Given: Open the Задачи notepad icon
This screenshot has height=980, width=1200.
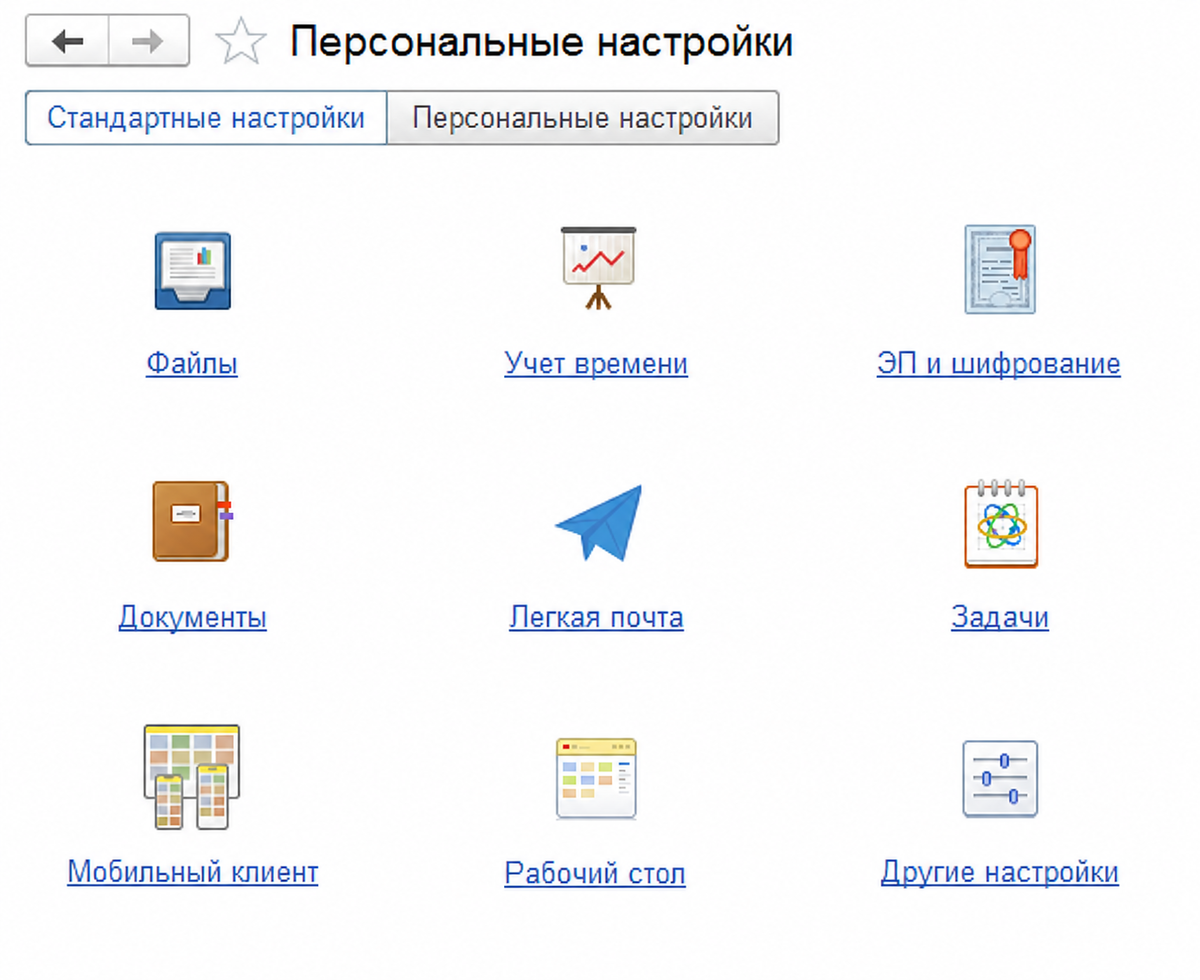Looking at the screenshot, I should [1000, 523].
